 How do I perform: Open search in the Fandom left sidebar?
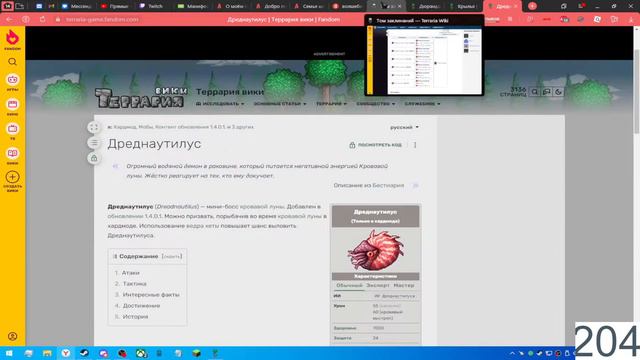pos(12,62)
